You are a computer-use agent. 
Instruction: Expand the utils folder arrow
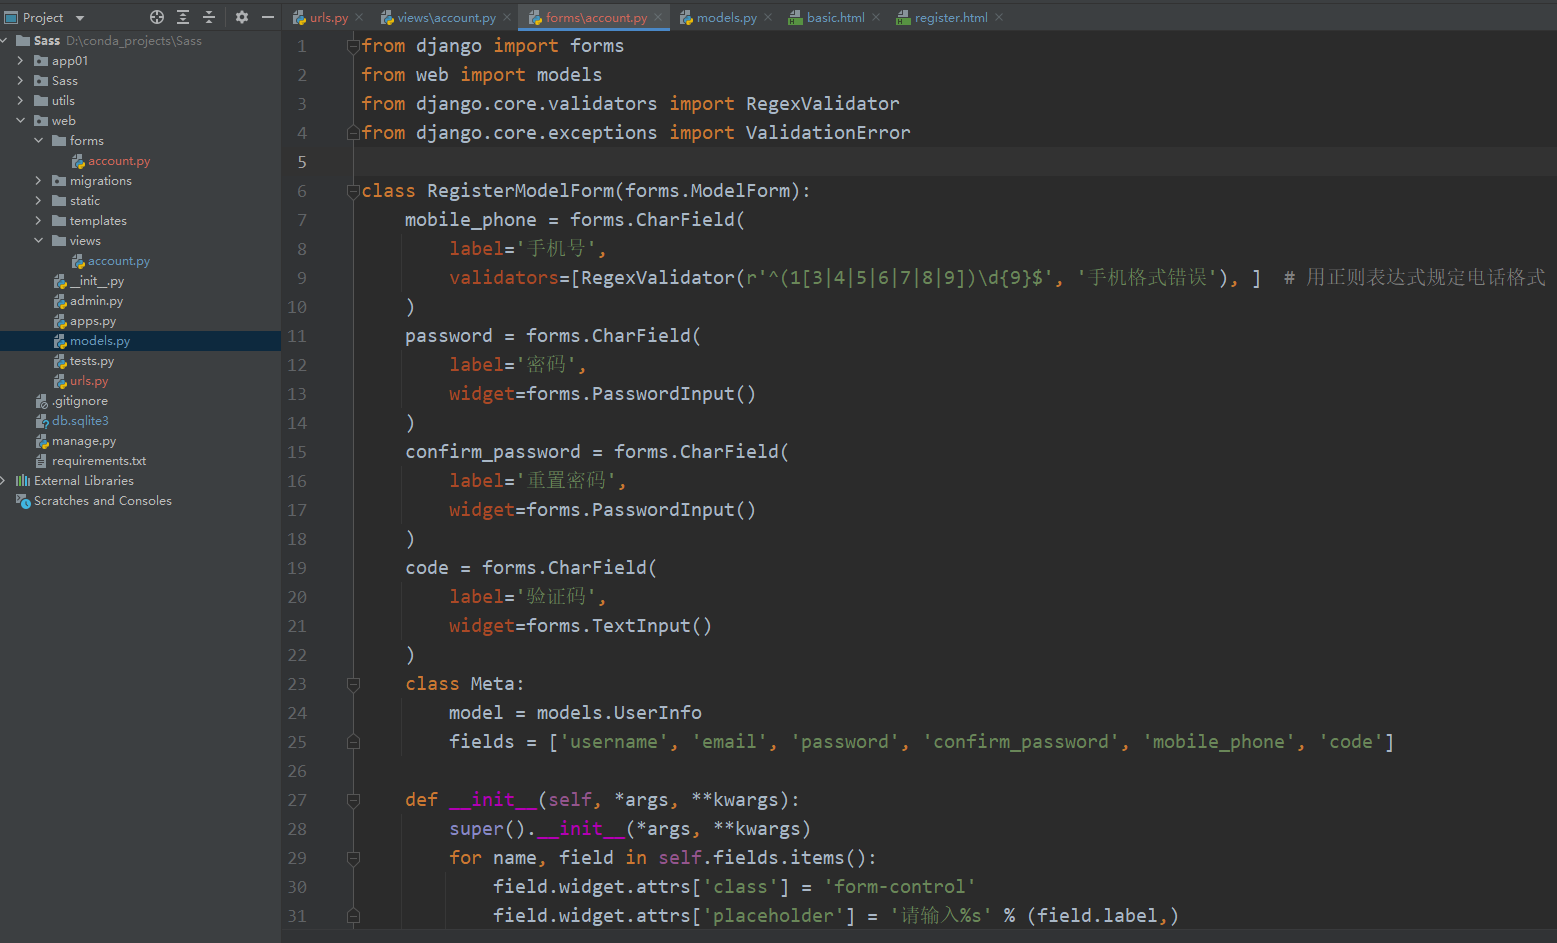click(20, 101)
